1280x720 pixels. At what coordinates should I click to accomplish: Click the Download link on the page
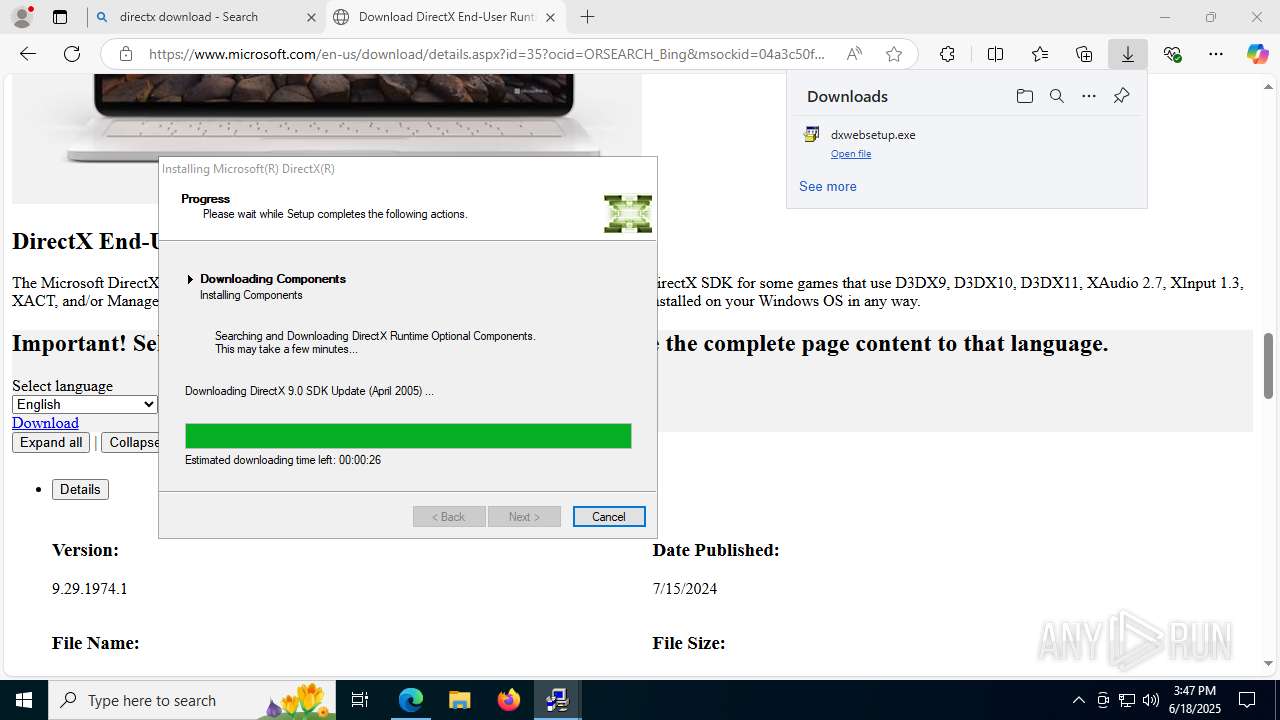click(x=45, y=423)
